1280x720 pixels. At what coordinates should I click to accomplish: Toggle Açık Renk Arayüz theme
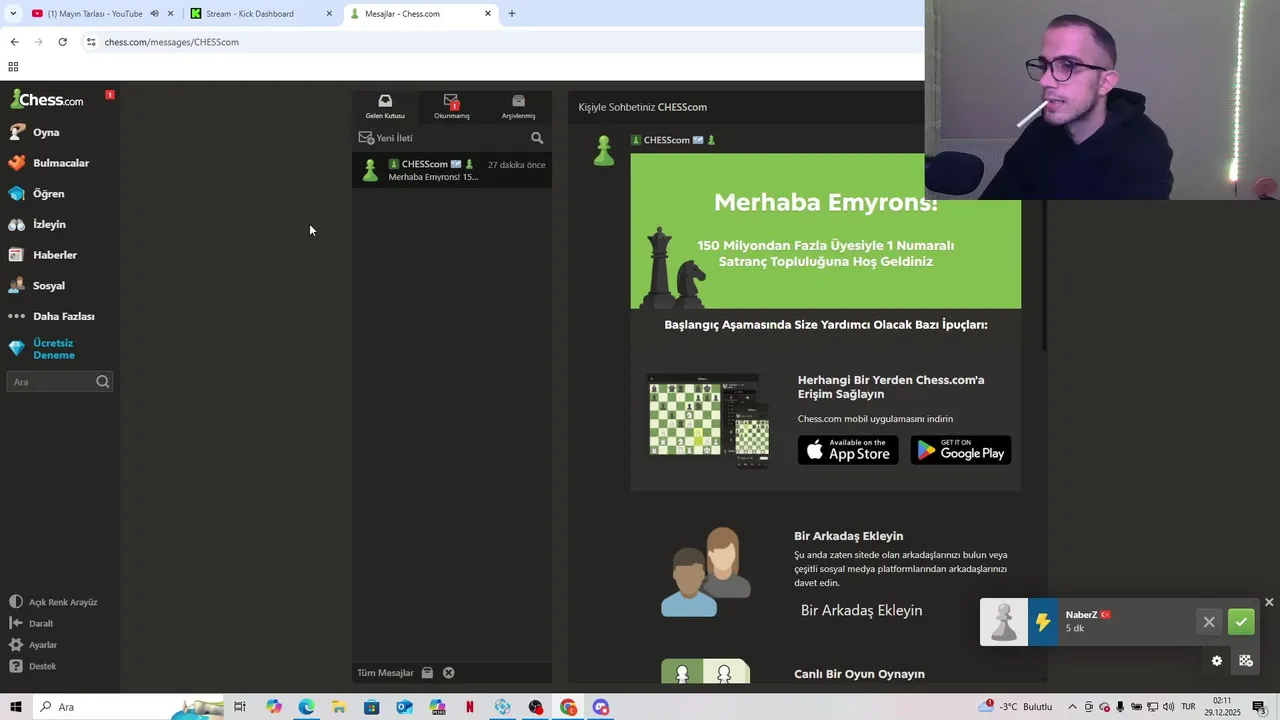(53, 602)
